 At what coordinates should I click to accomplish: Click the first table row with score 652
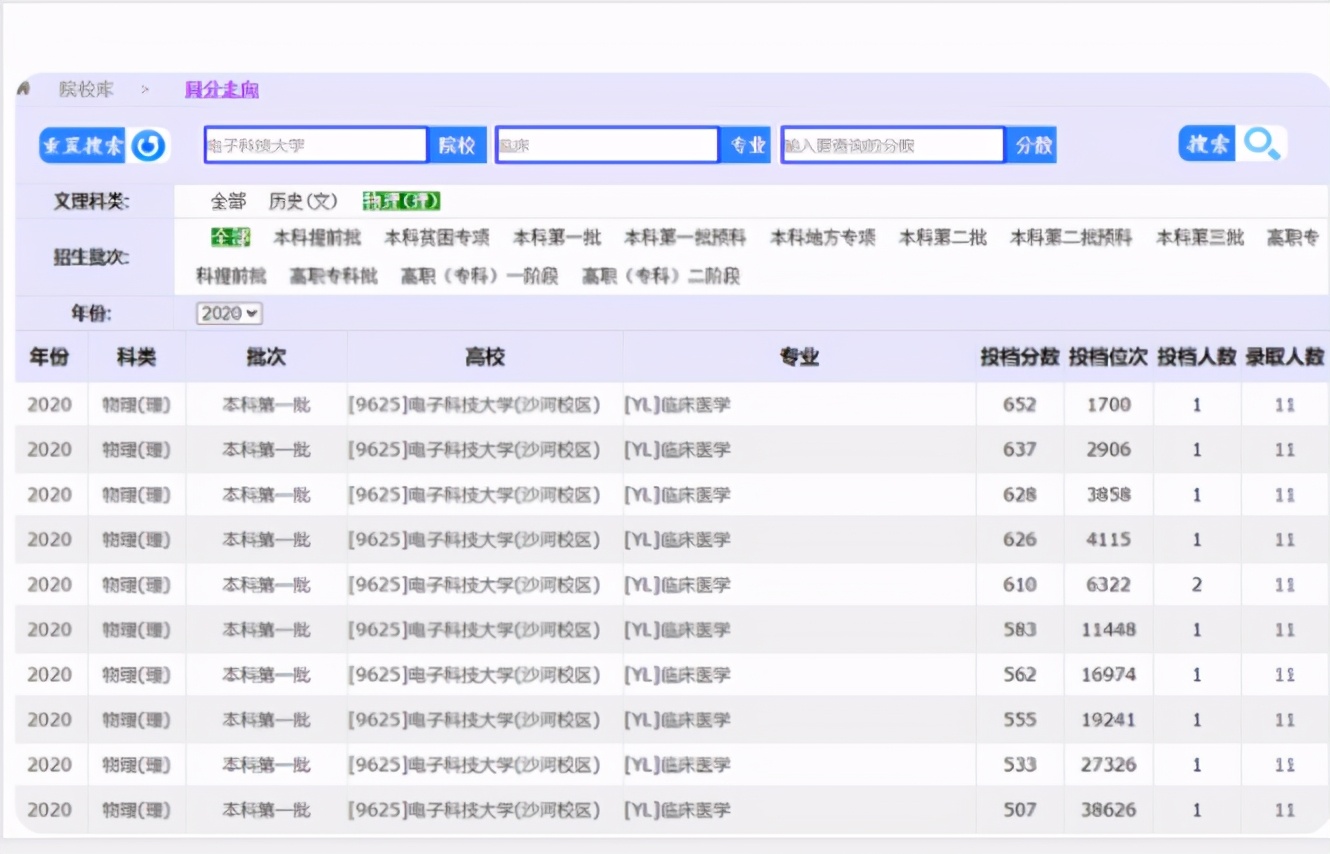coord(660,404)
